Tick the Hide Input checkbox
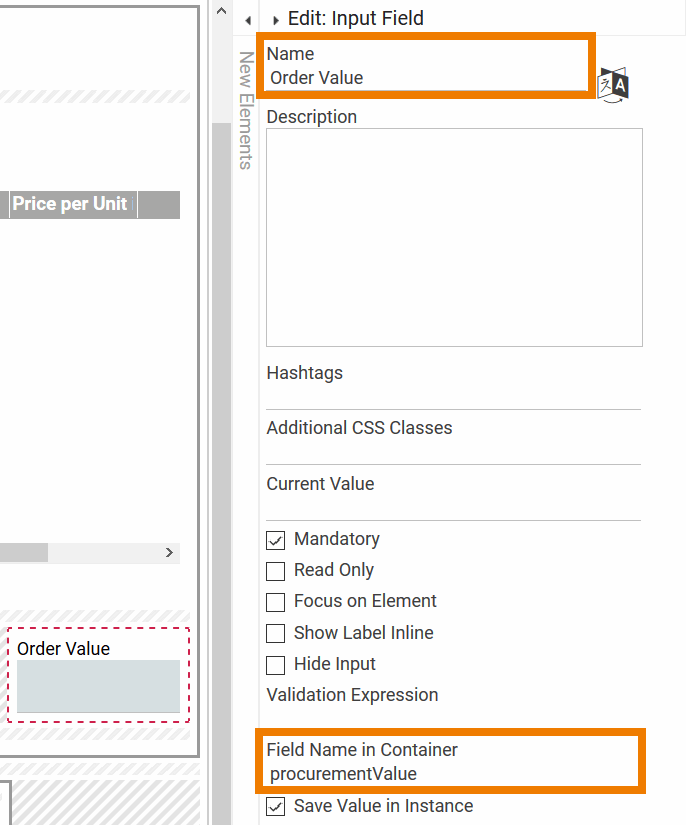The height and width of the screenshot is (825, 686). 276,665
